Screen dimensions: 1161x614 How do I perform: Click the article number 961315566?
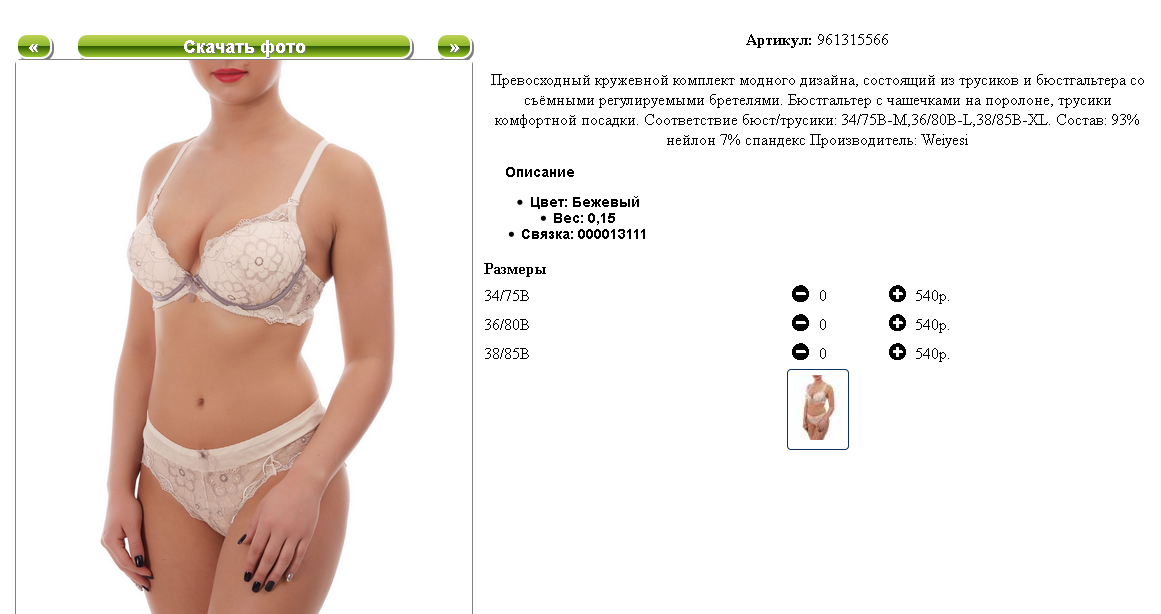click(852, 40)
